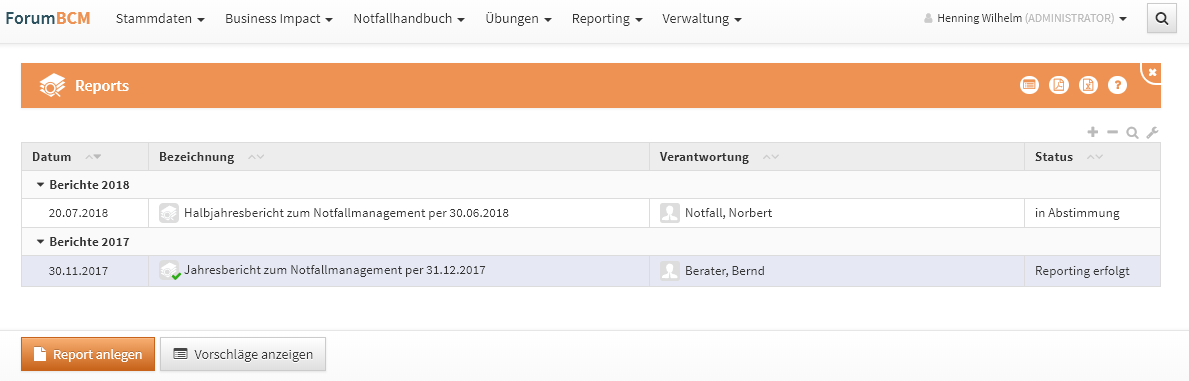Click the Vorschläge anzeigen button
Image resolution: width=1189 pixels, height=381 pixels.
point(243,354)
